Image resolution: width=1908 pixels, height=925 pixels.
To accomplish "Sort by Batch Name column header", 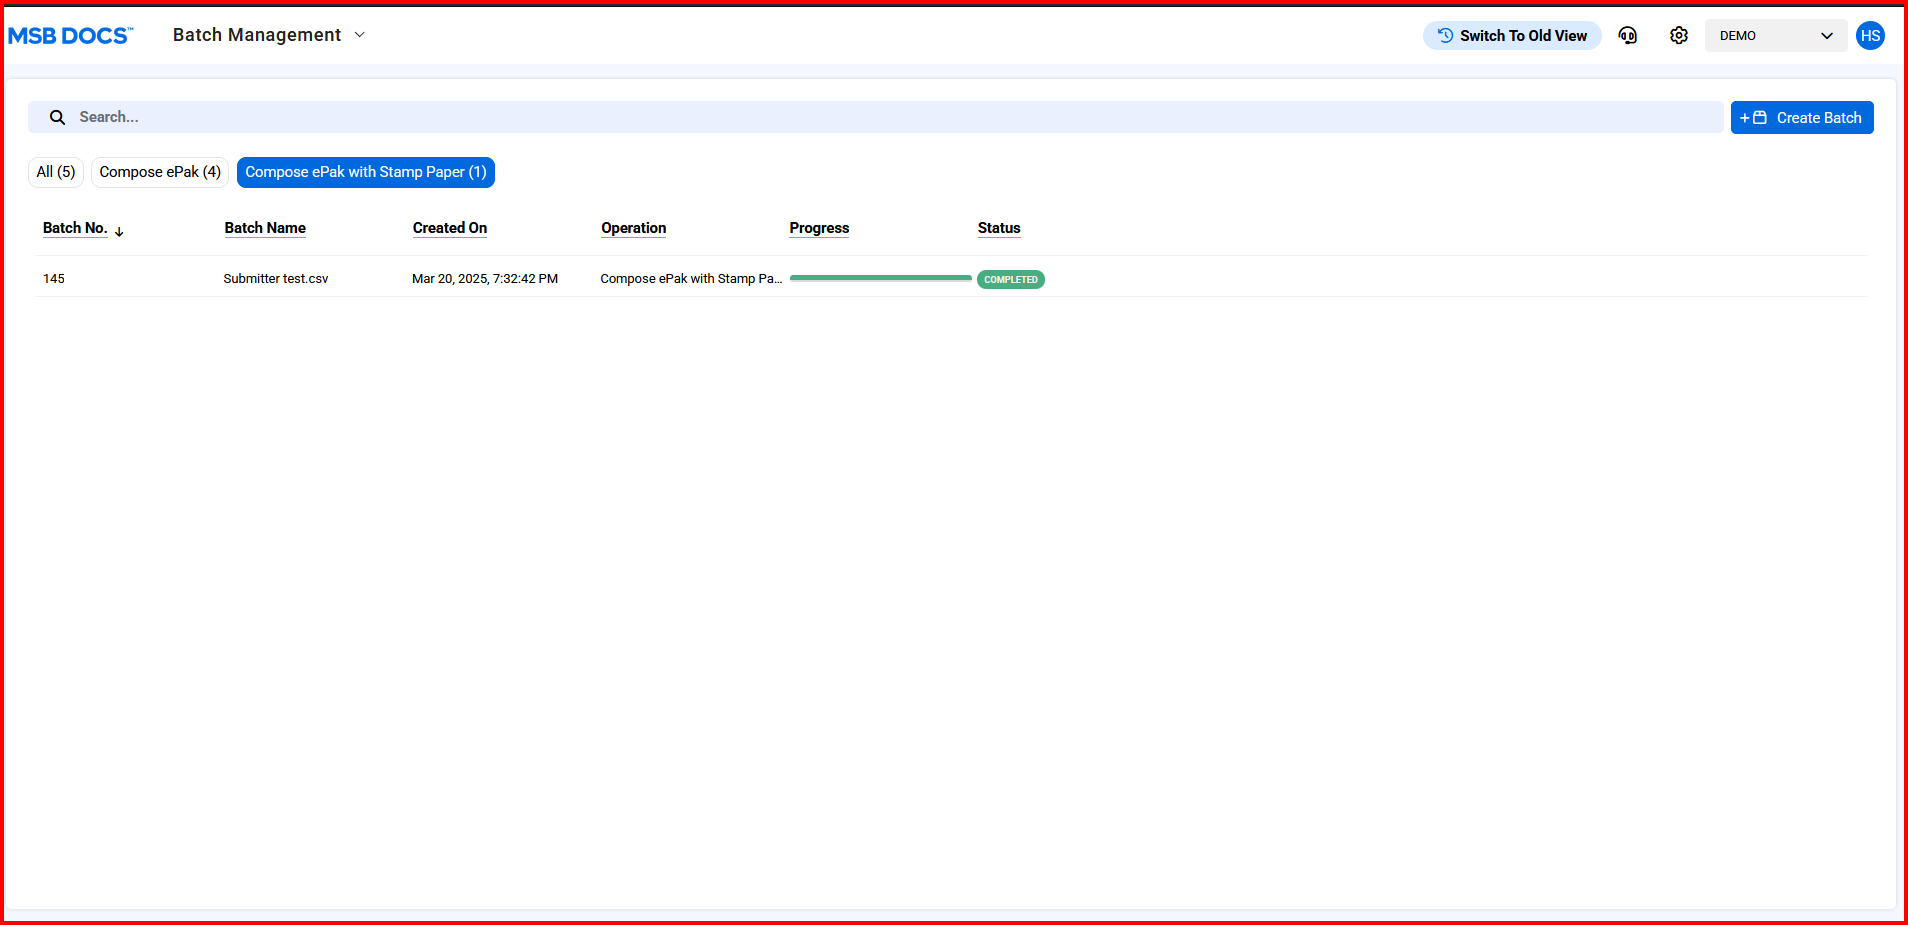I will pos(265,228).
